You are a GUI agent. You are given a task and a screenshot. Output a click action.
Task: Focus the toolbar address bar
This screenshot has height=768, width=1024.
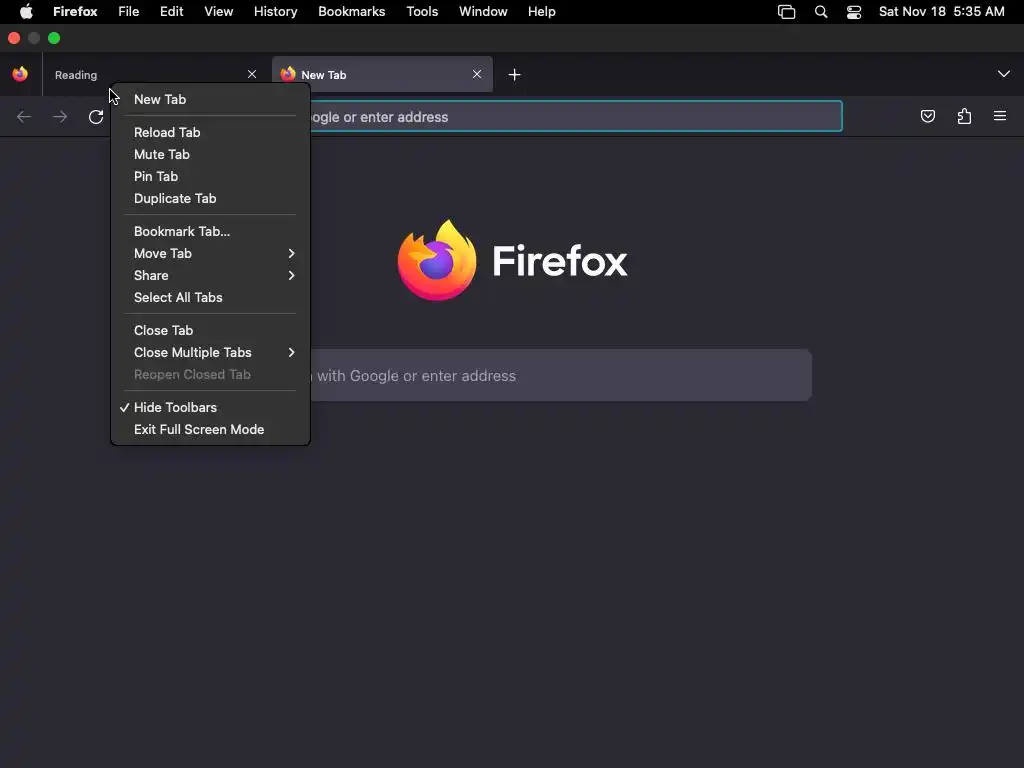[575, 116]
